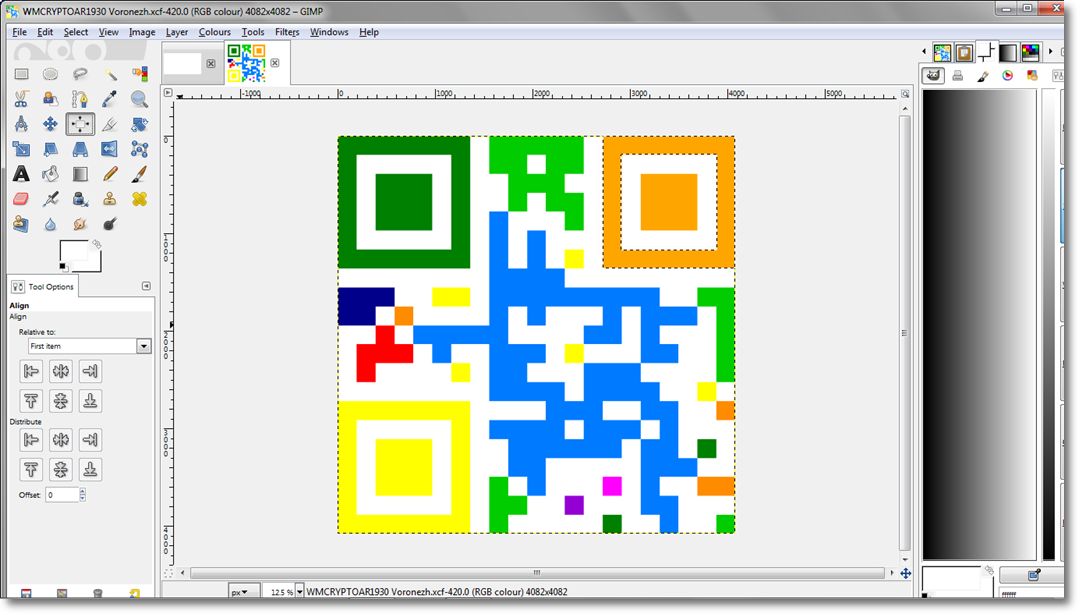Distribute bottoms of targets
The width and height of the screenshot is (1080, 615).
point(90,470)
